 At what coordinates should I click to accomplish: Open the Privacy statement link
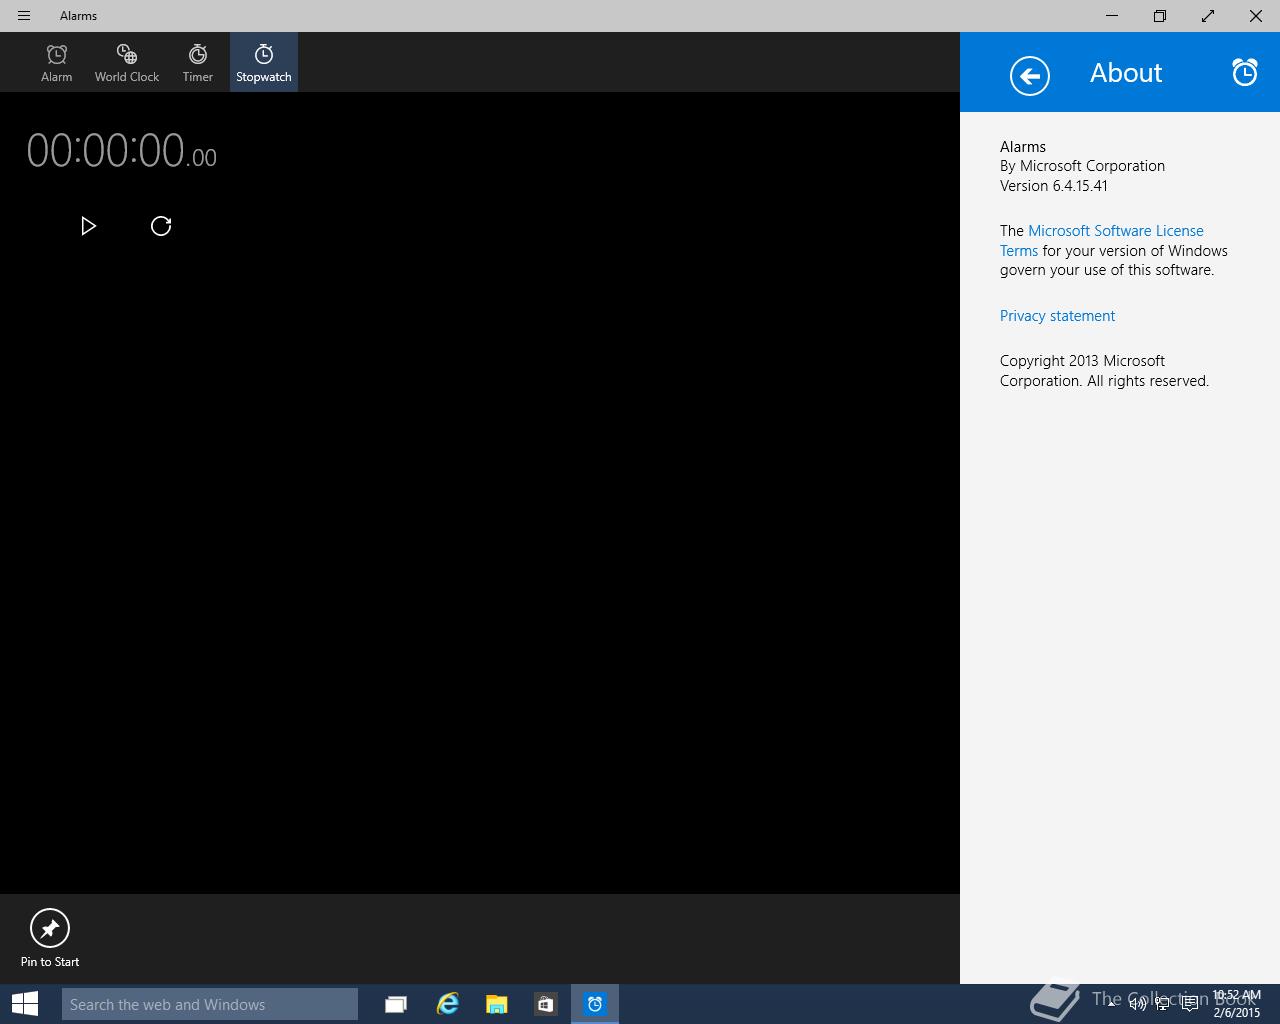point(1057,316)
